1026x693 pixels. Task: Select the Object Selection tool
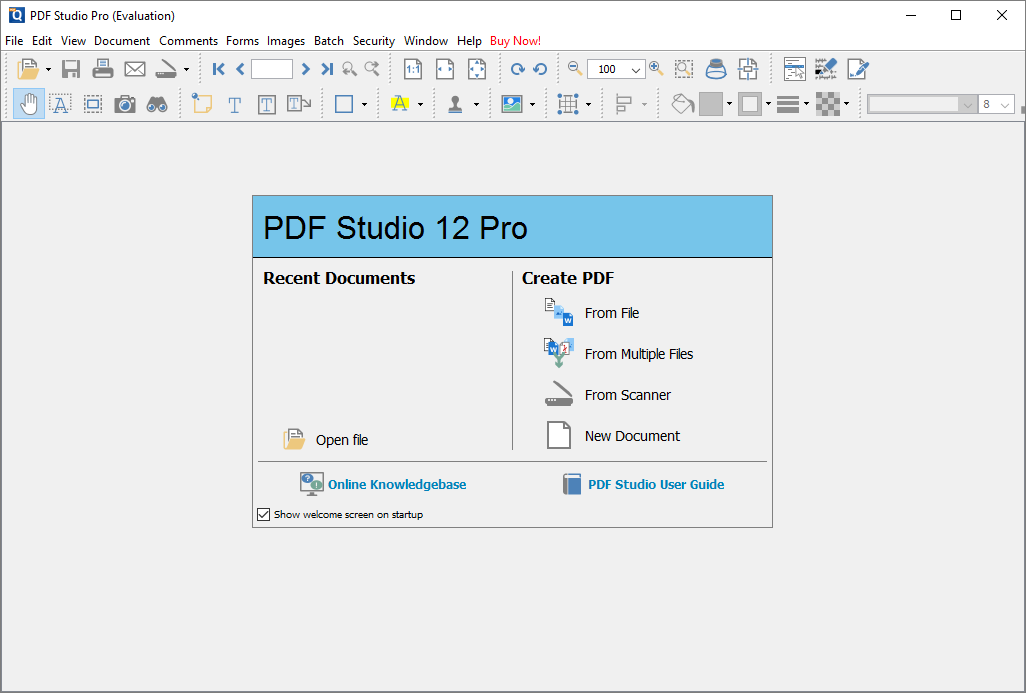[x=93, y=104]
